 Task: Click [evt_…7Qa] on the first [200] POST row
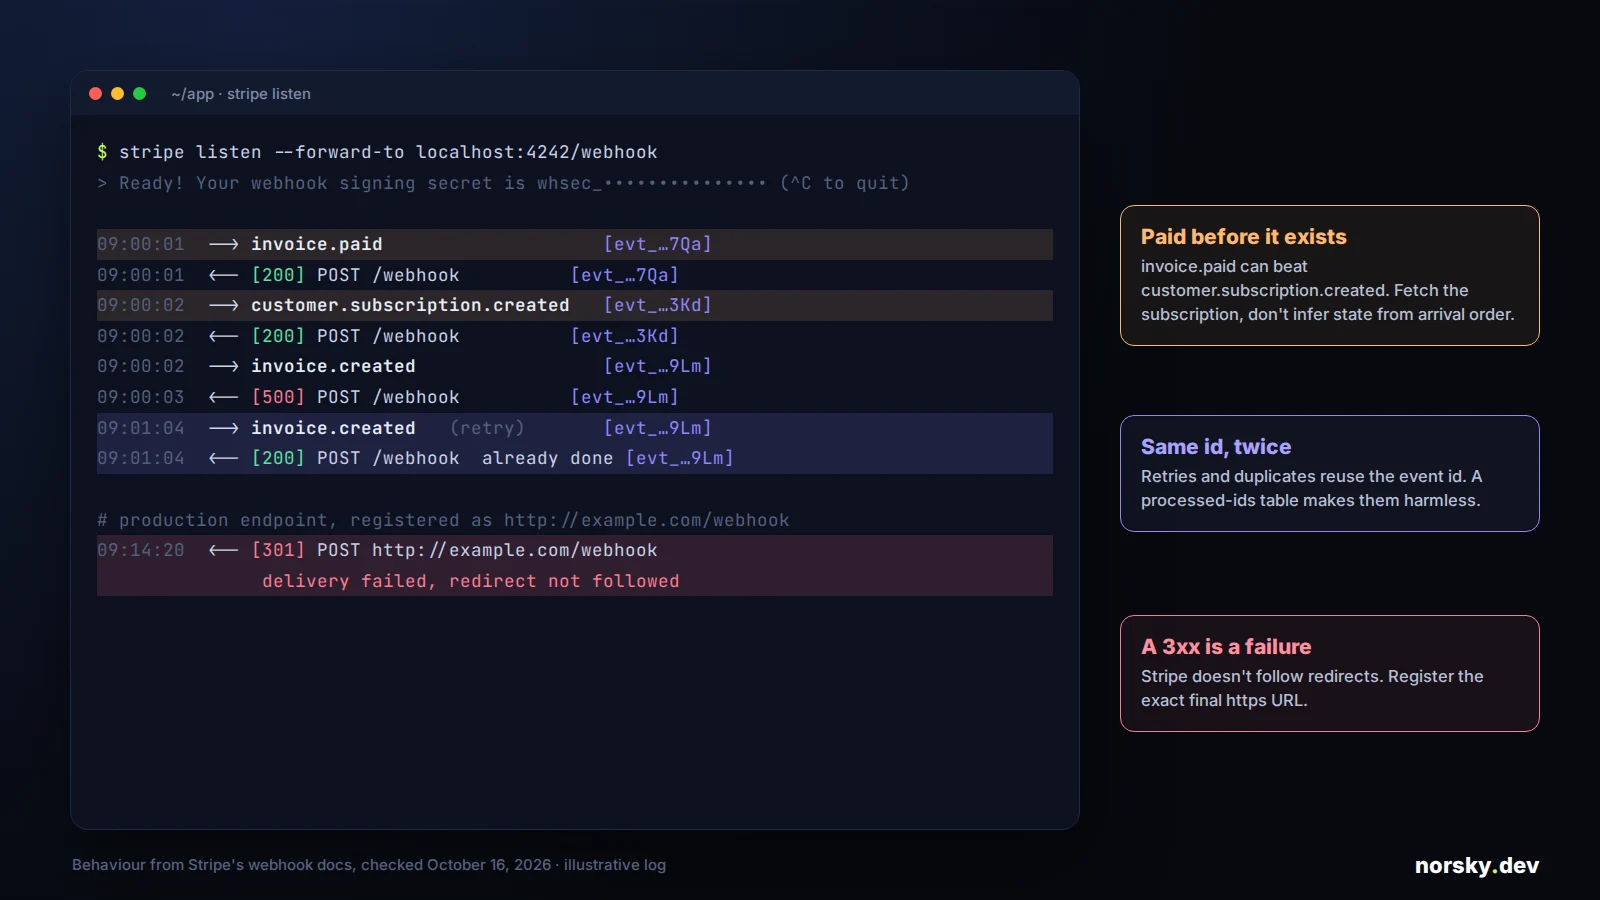click(625, 275)
